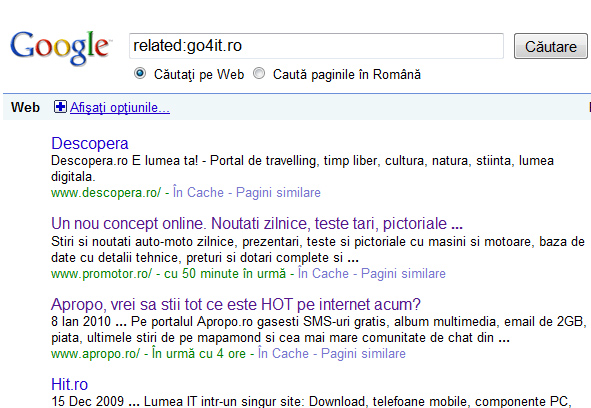Select Caută paginile în Română radio button
Screen dimensions: 591x408
pyautogui.click(x=259, y=73)
